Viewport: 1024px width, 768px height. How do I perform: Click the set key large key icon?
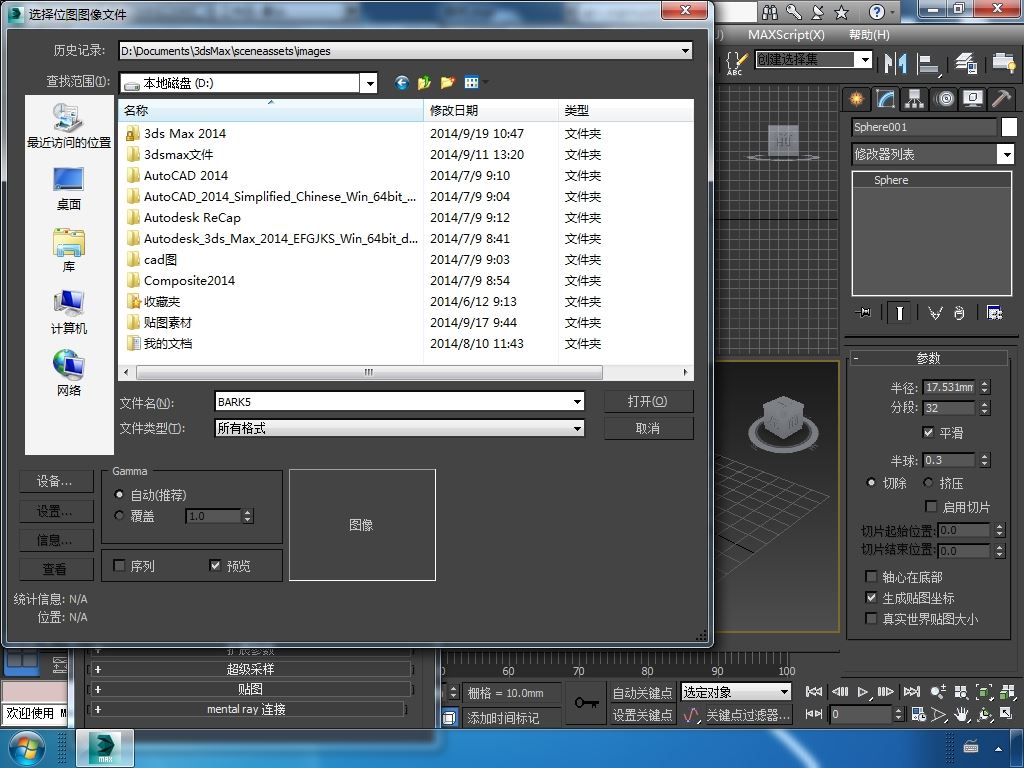[586, 703]
